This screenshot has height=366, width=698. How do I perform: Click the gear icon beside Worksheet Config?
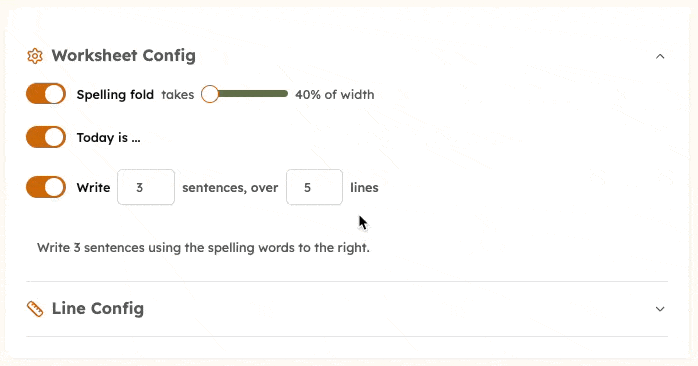[x=35, y=56]
